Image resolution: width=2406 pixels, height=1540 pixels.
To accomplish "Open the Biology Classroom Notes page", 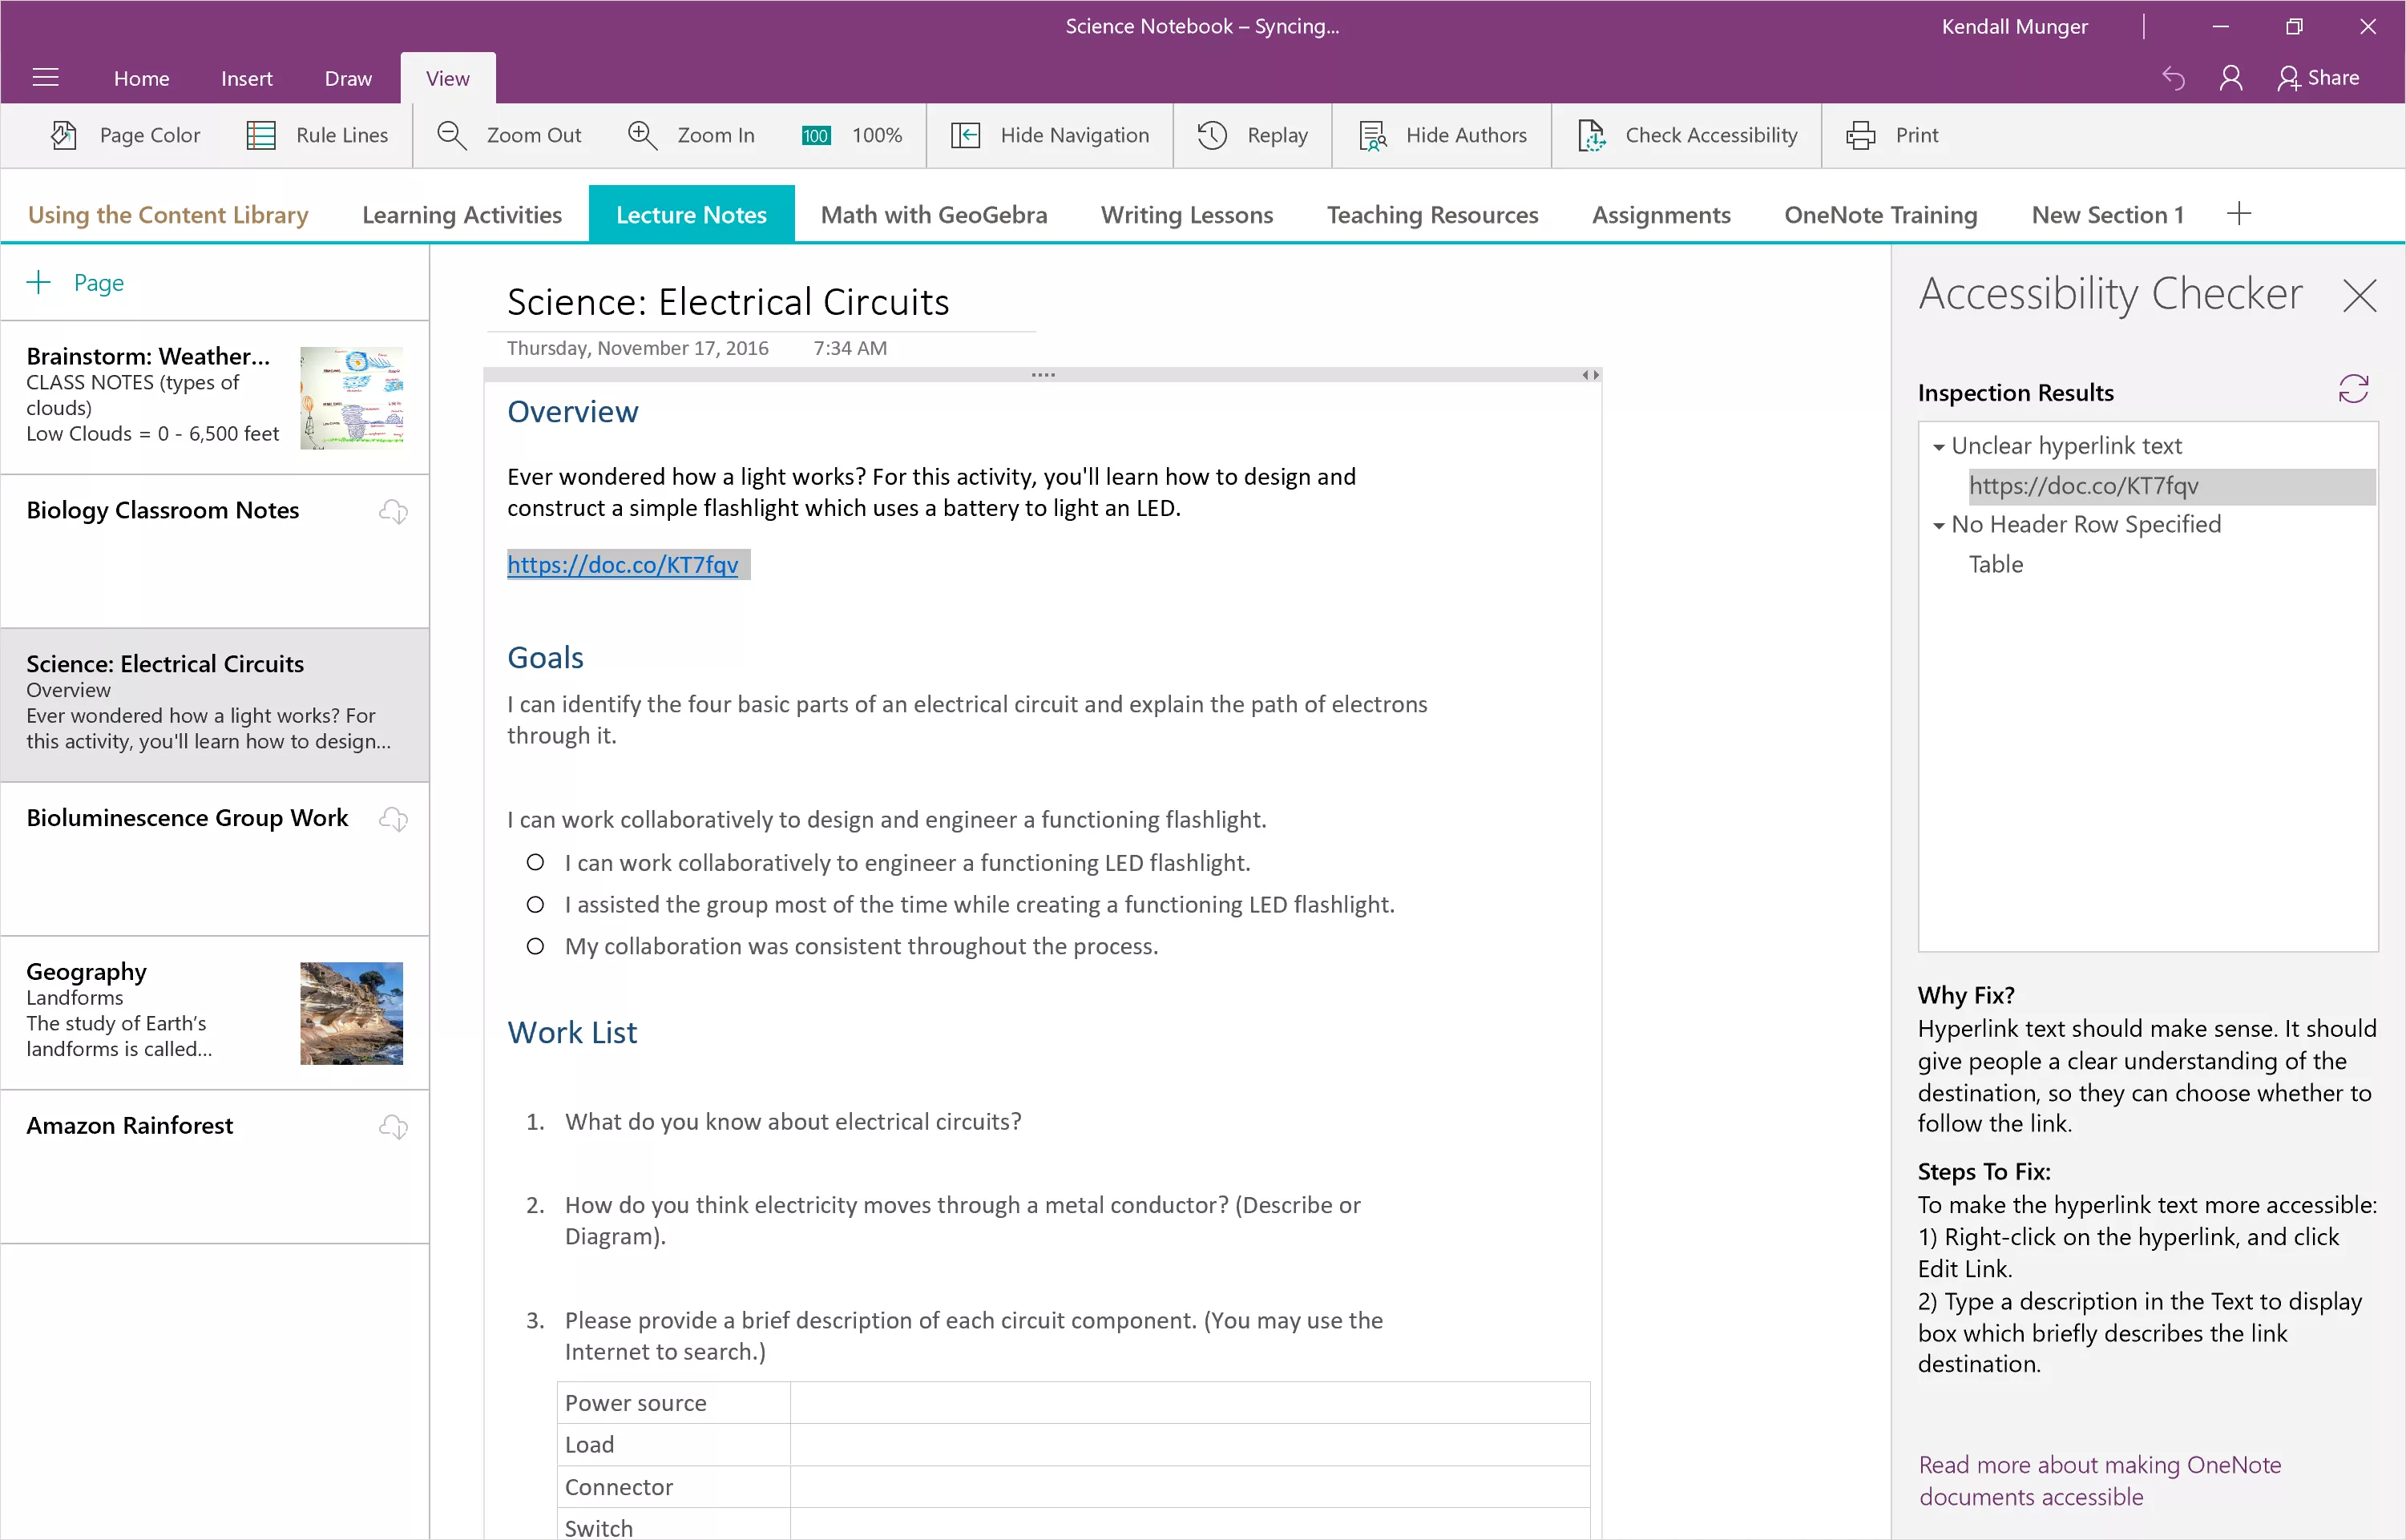I will tap(215, 551).
